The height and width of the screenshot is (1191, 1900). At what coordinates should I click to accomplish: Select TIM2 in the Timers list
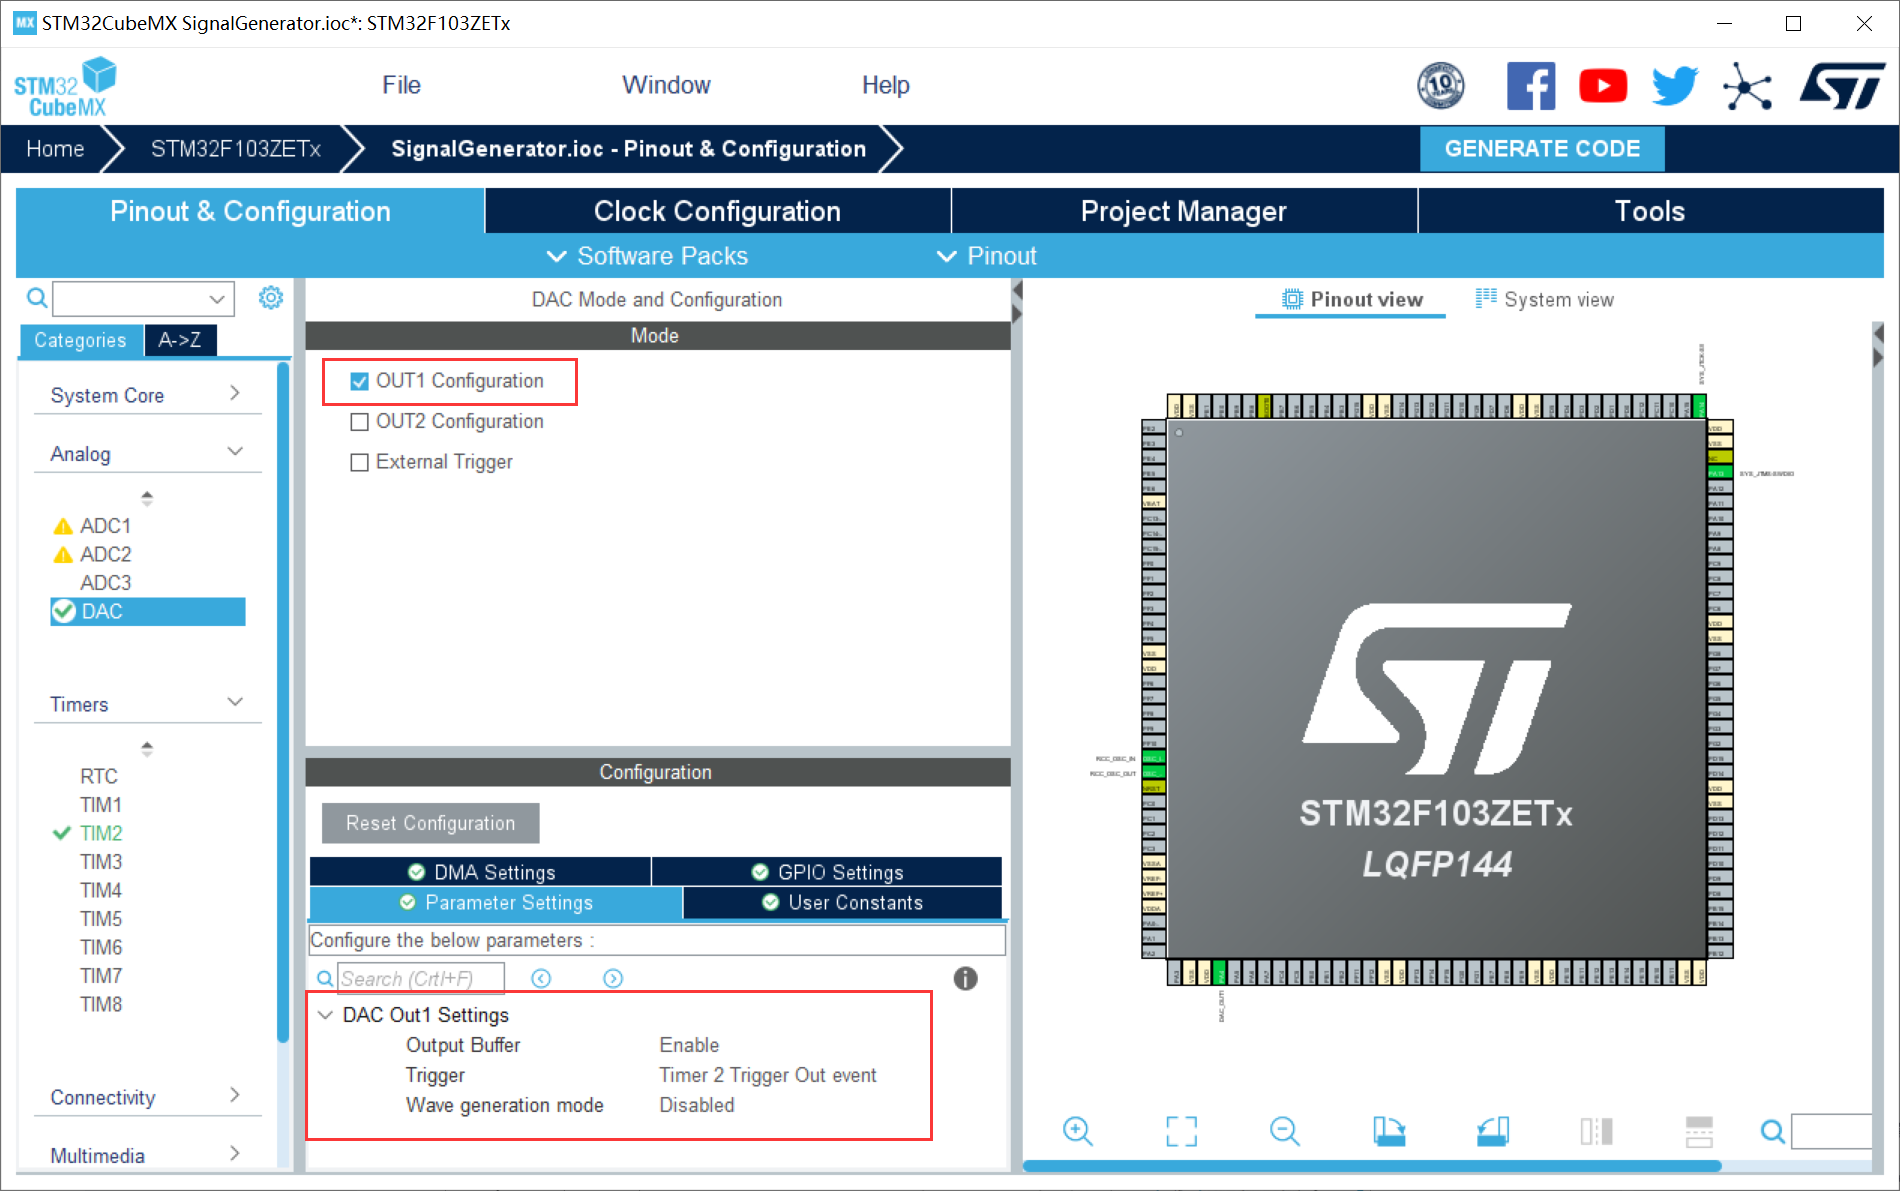(101, 833)
